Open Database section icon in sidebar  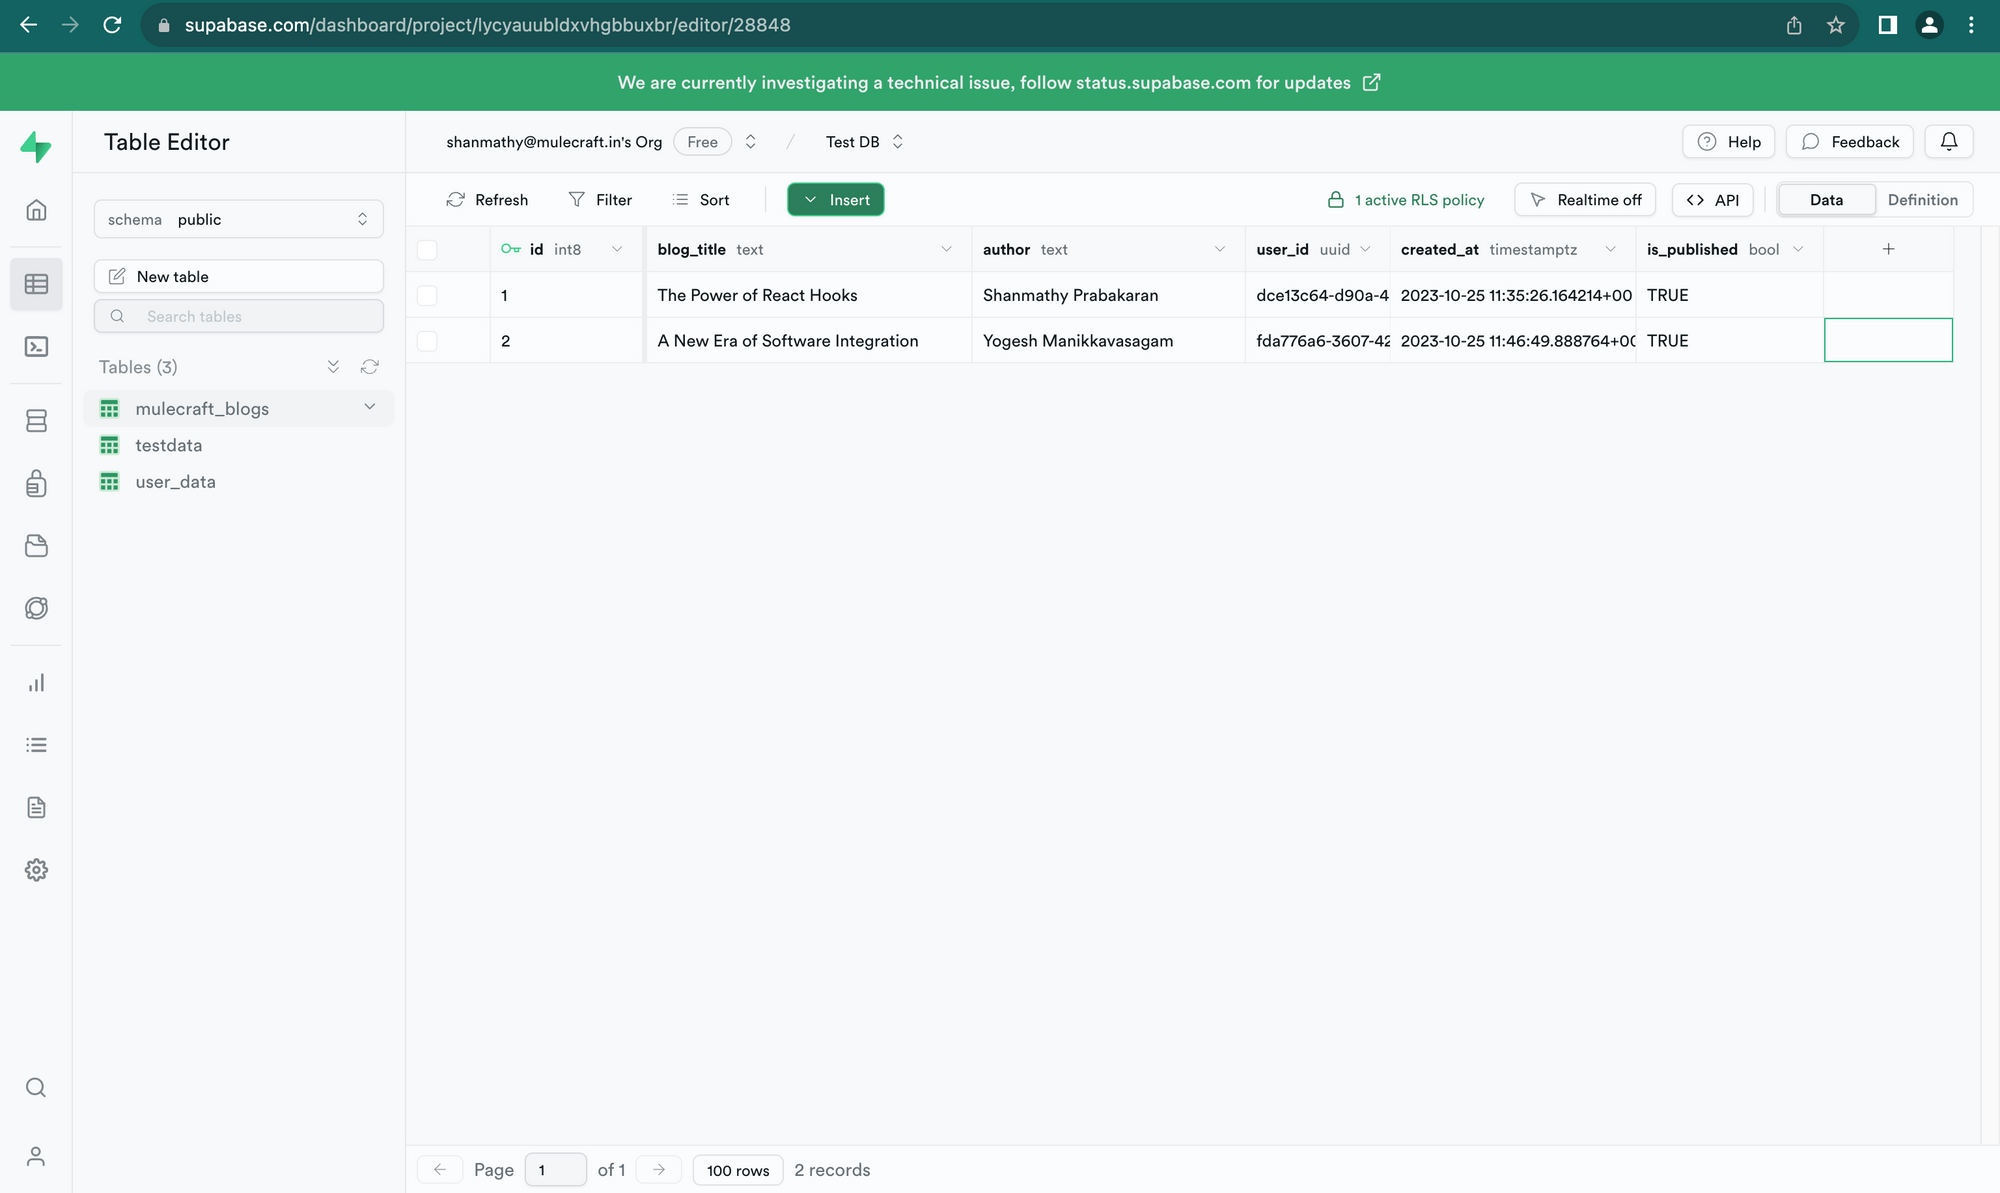click(x=36, y=421)
